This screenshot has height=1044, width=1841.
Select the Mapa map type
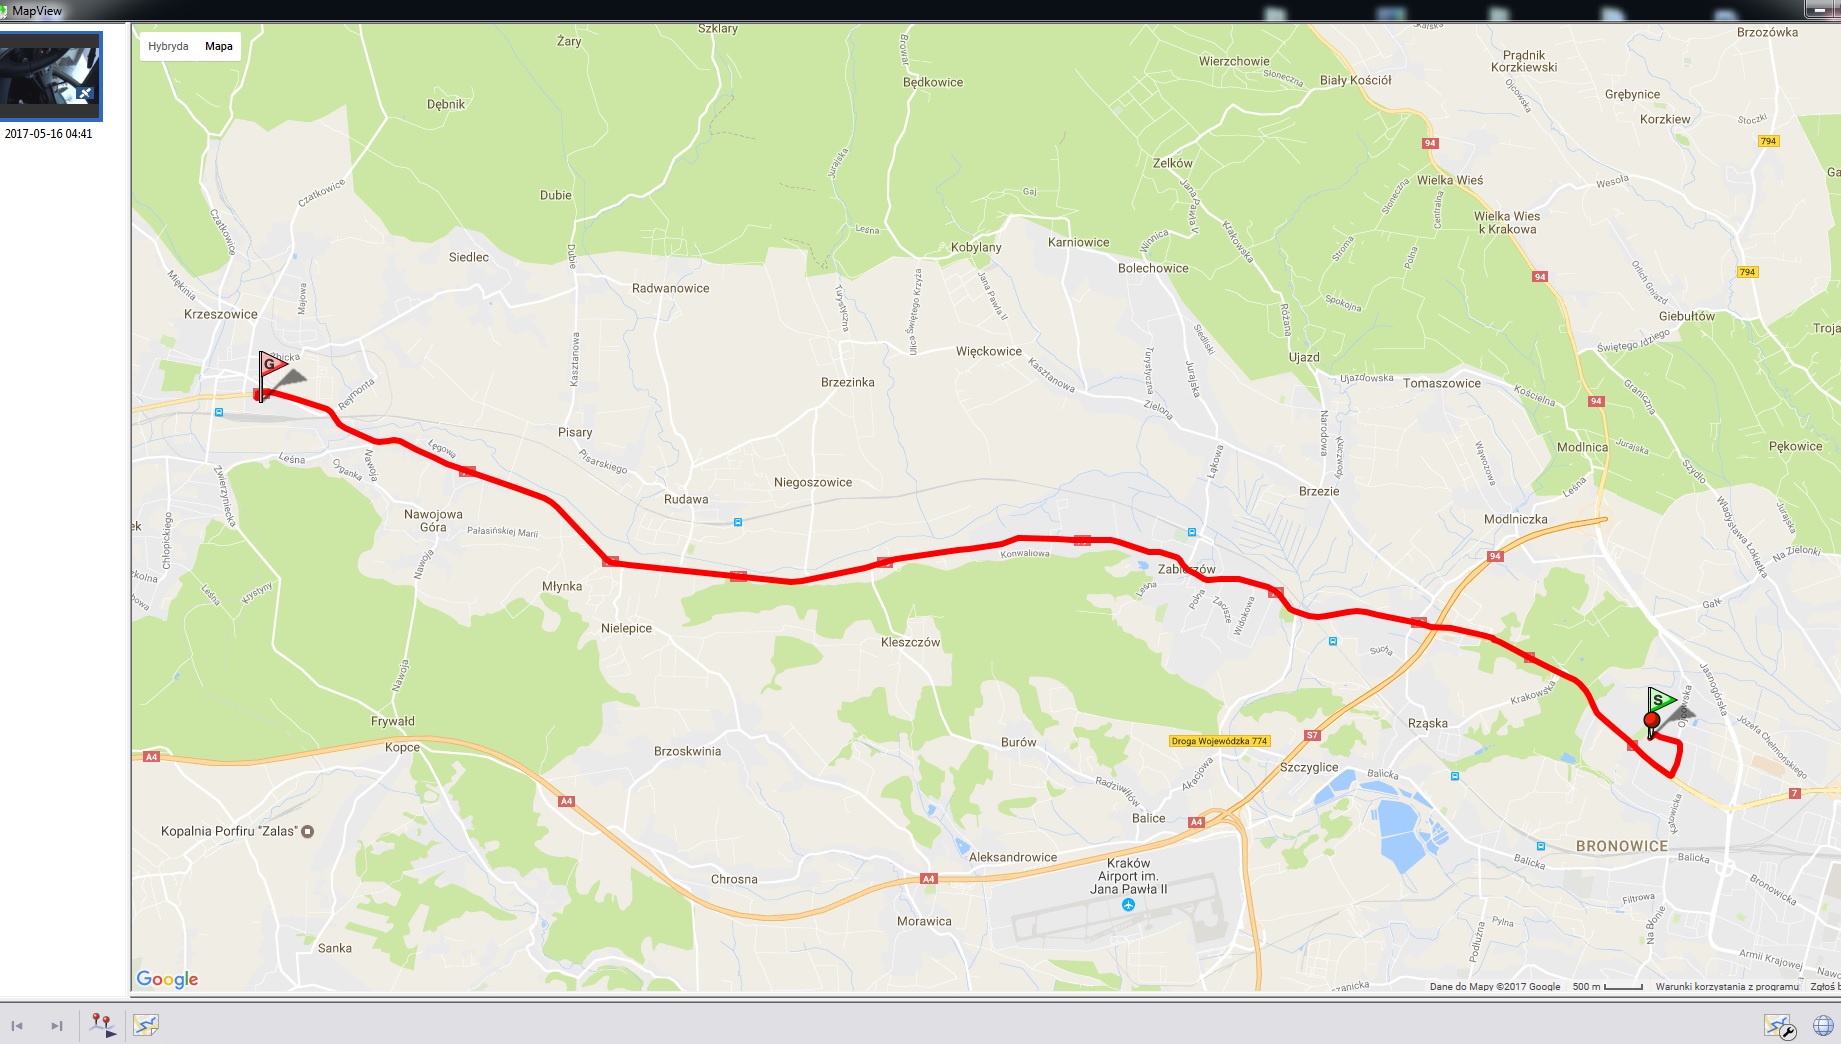[219, 46]
